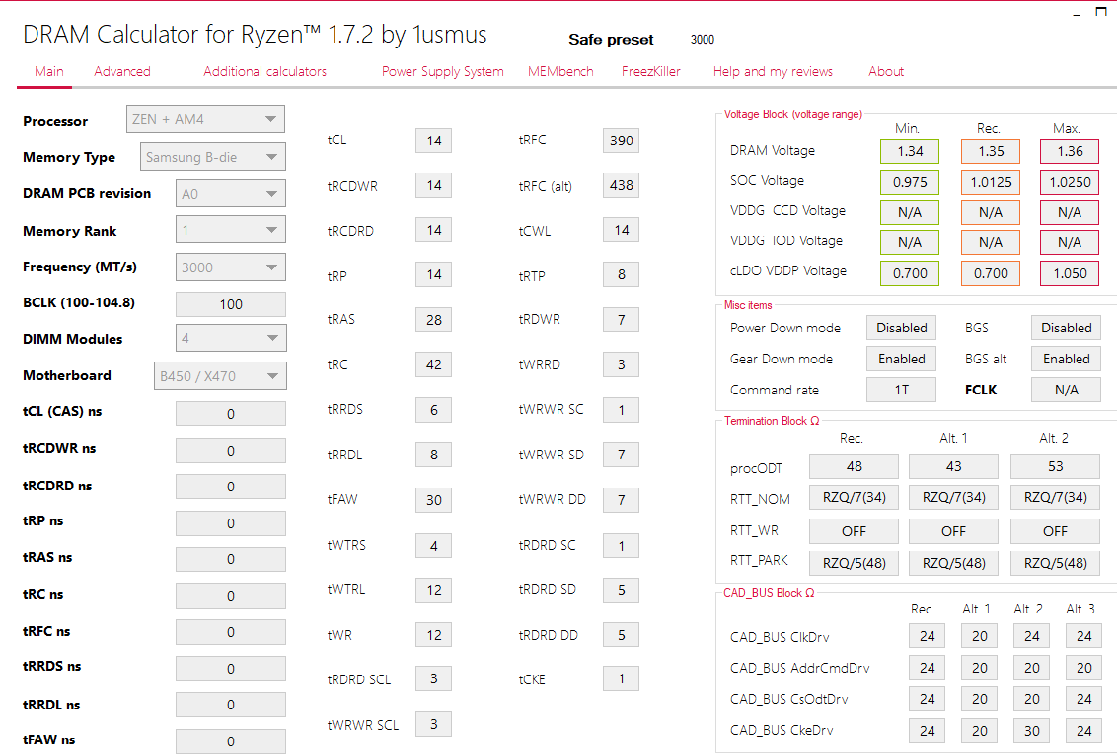This screenshot has height=755, width=1117.
Task: Maximize the DRAM Calculator window
Action: pos(1101,11)
